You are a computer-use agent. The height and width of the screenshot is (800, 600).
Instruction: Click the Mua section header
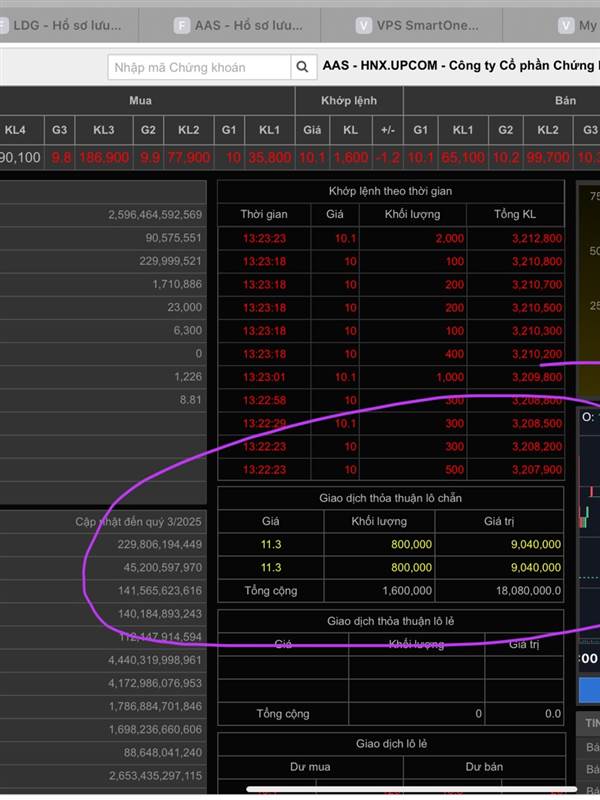(x=140, y=101)
